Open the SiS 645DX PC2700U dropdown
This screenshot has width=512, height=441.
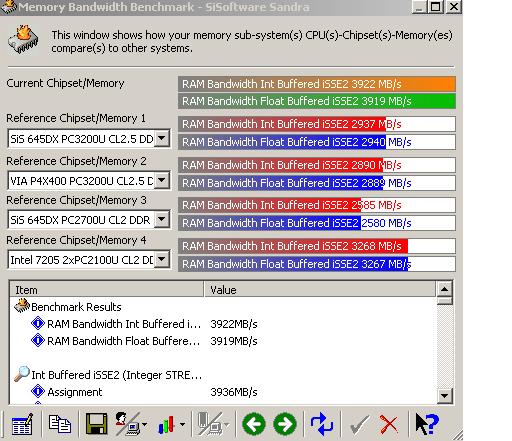(x=162, y=219)
